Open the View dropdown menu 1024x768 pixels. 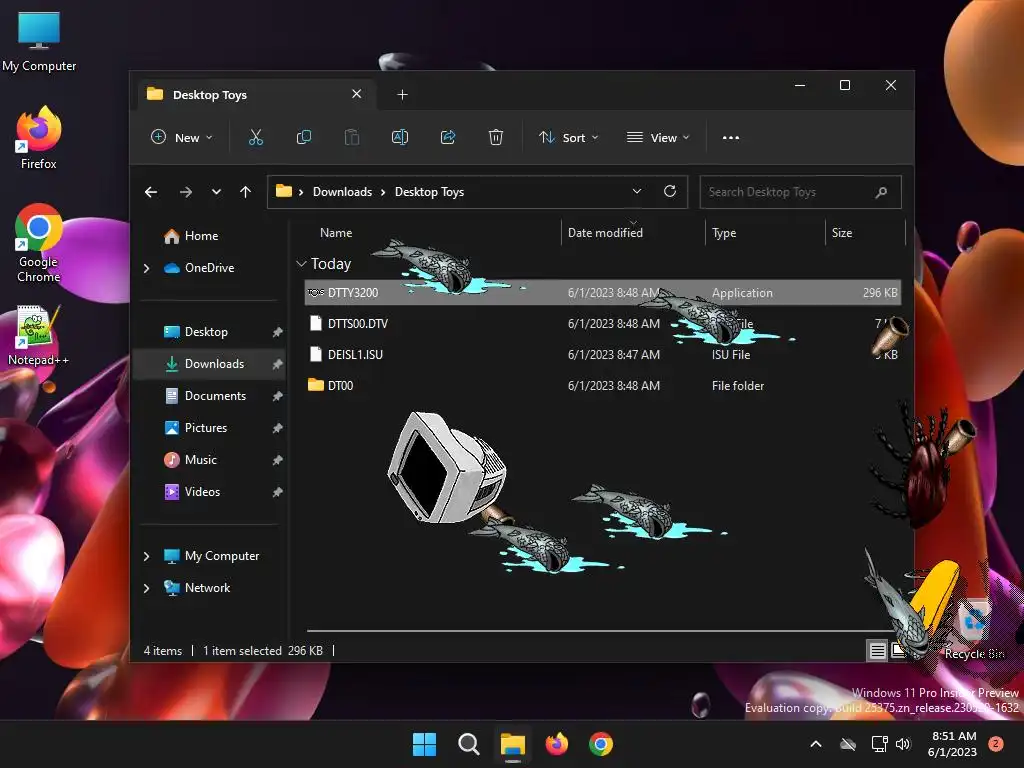(x=658, y=137)
